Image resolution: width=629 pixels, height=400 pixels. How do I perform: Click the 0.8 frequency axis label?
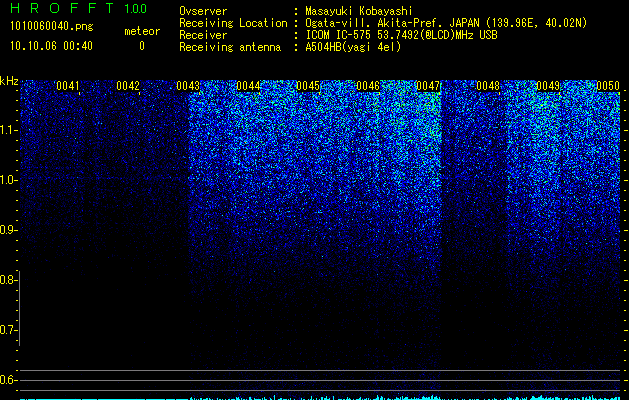click(x=8, y=280)
